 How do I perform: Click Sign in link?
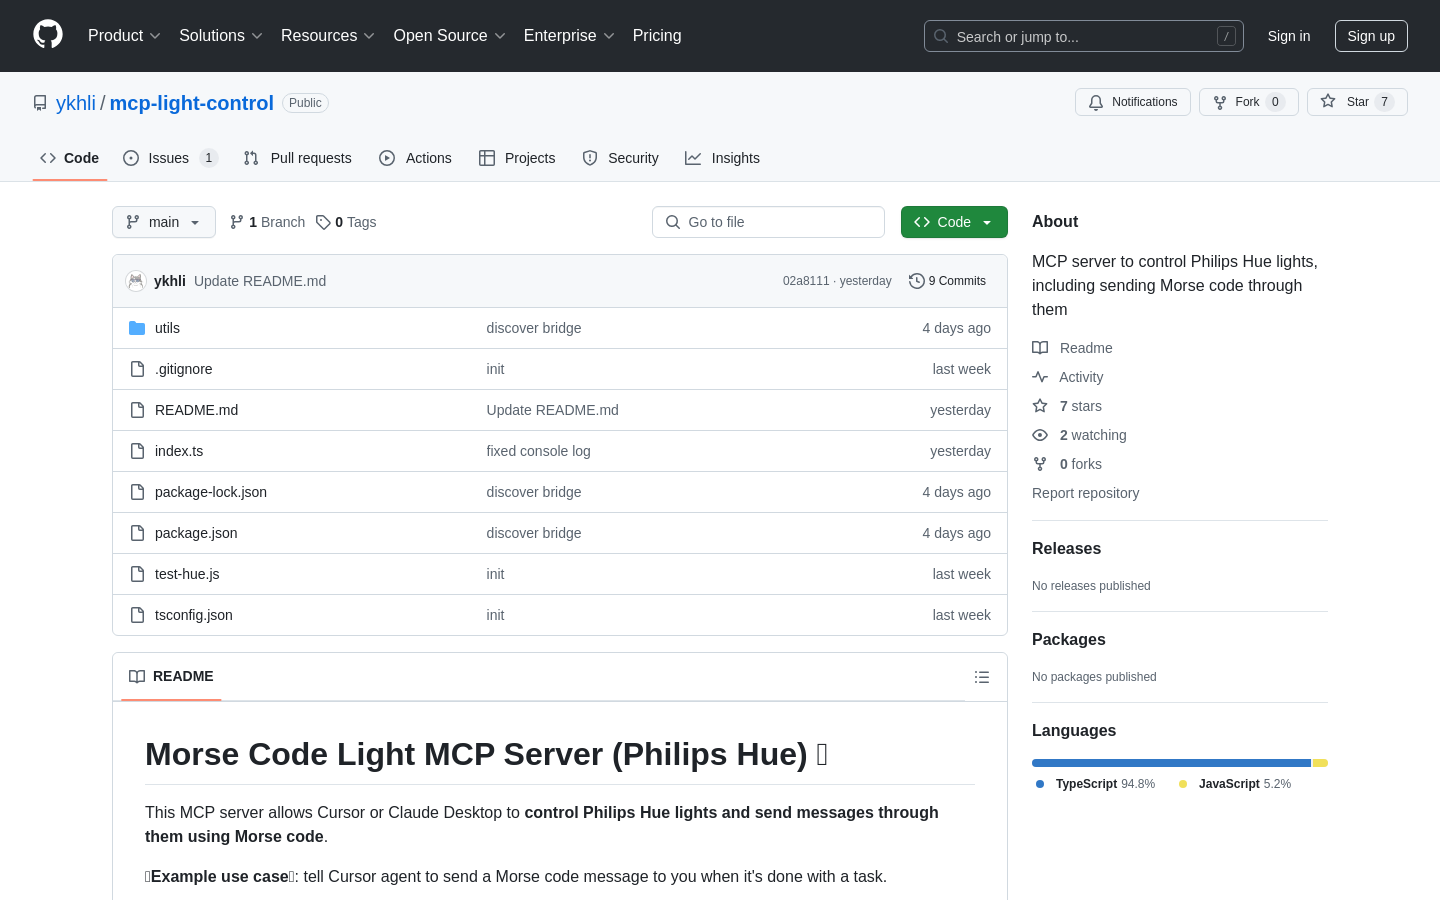point(1288,36)
